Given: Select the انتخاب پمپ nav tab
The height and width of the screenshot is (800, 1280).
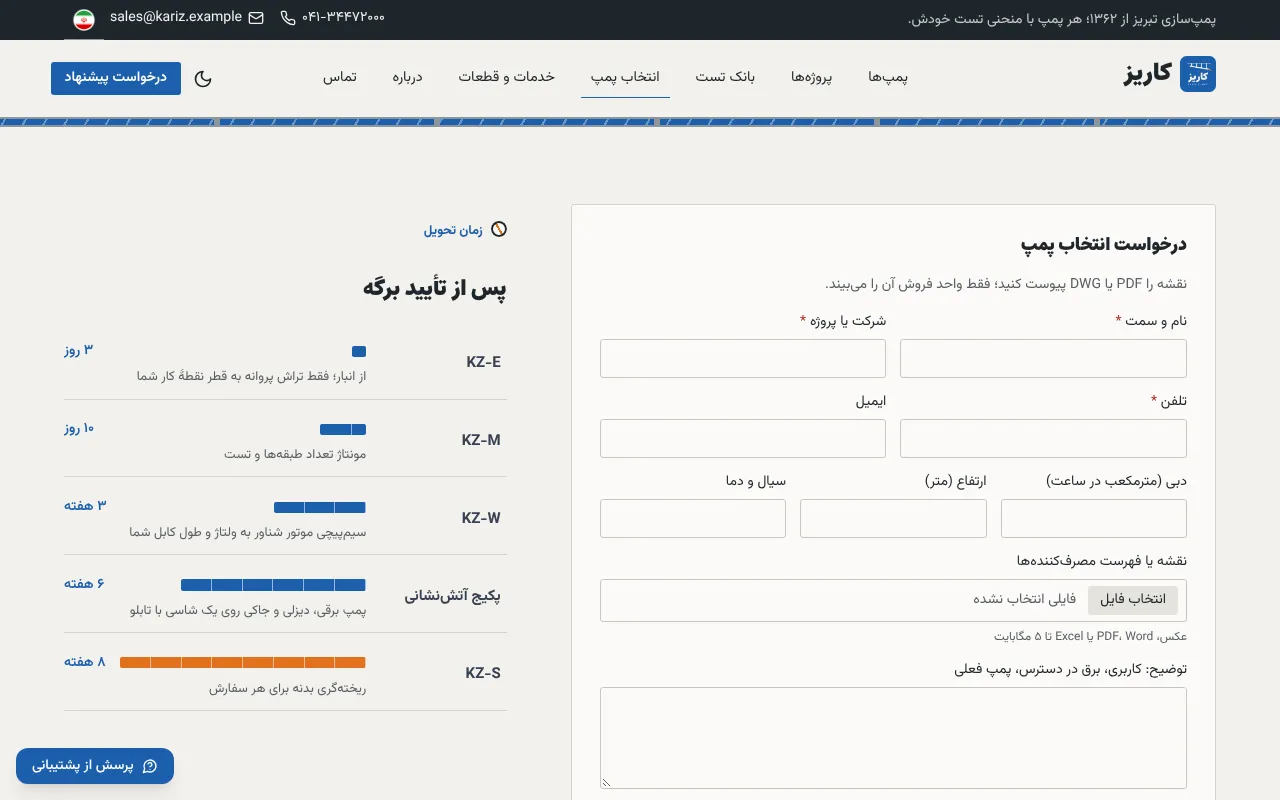Looking at the screenshot, I should coord(625,77).
